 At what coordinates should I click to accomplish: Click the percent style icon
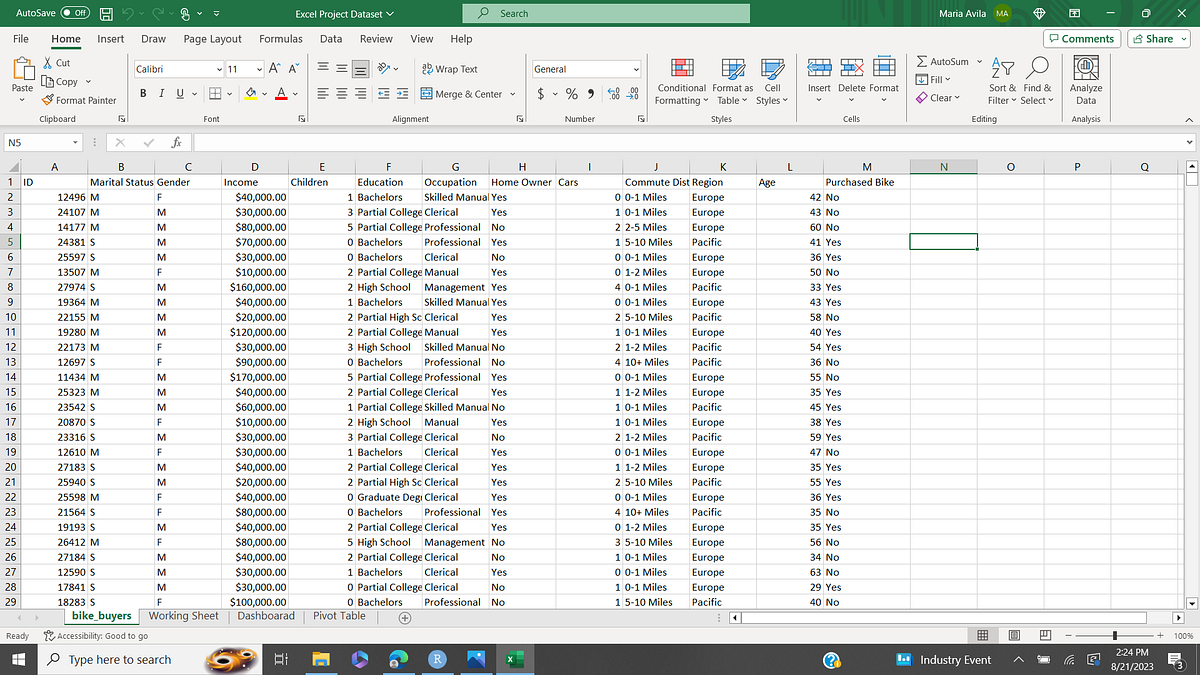click(572, 94)
